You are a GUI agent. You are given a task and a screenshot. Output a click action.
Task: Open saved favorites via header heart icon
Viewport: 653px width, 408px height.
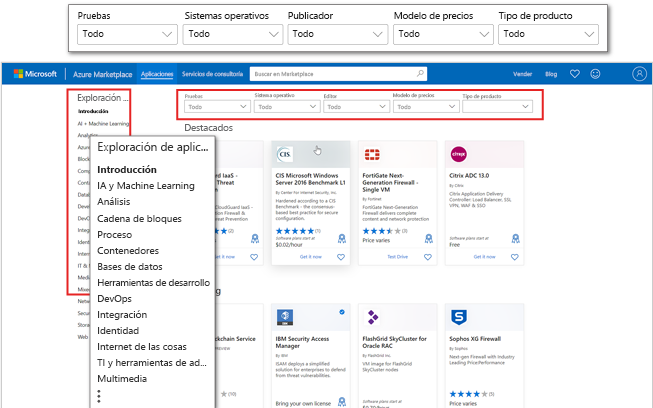point(575,74)
